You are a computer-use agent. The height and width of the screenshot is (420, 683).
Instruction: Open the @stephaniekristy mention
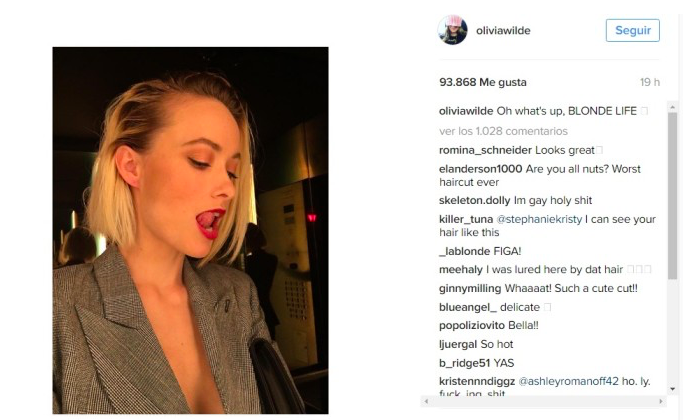tap(539, 219)
